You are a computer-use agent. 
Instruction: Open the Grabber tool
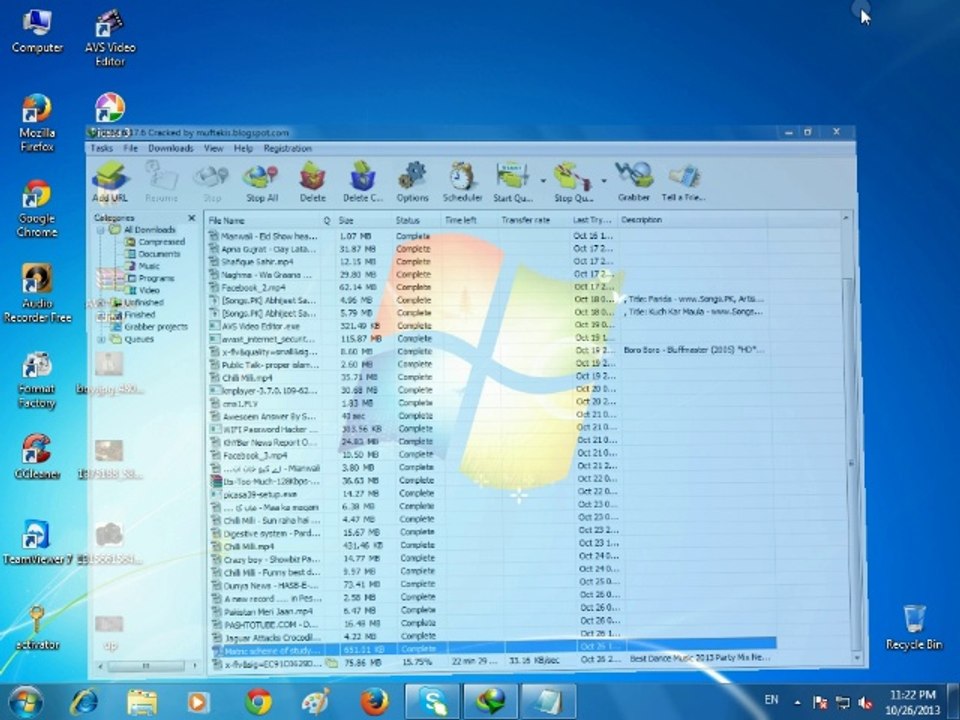point(634,181)
